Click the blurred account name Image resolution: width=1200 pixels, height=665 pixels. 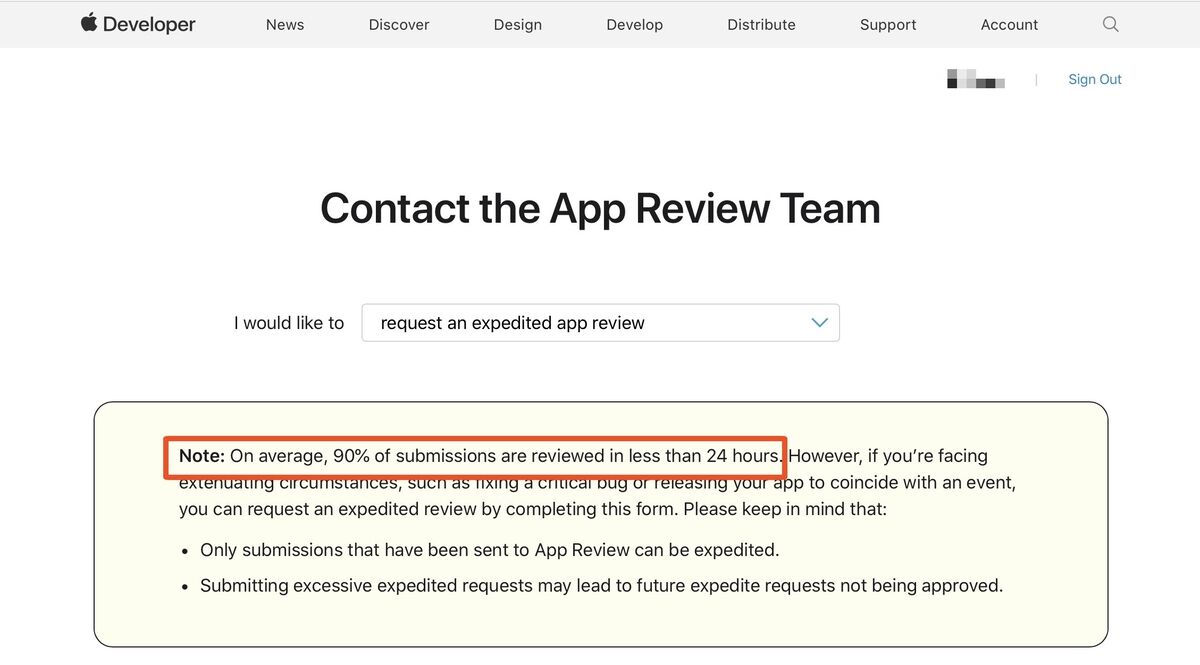pos(975,79)
